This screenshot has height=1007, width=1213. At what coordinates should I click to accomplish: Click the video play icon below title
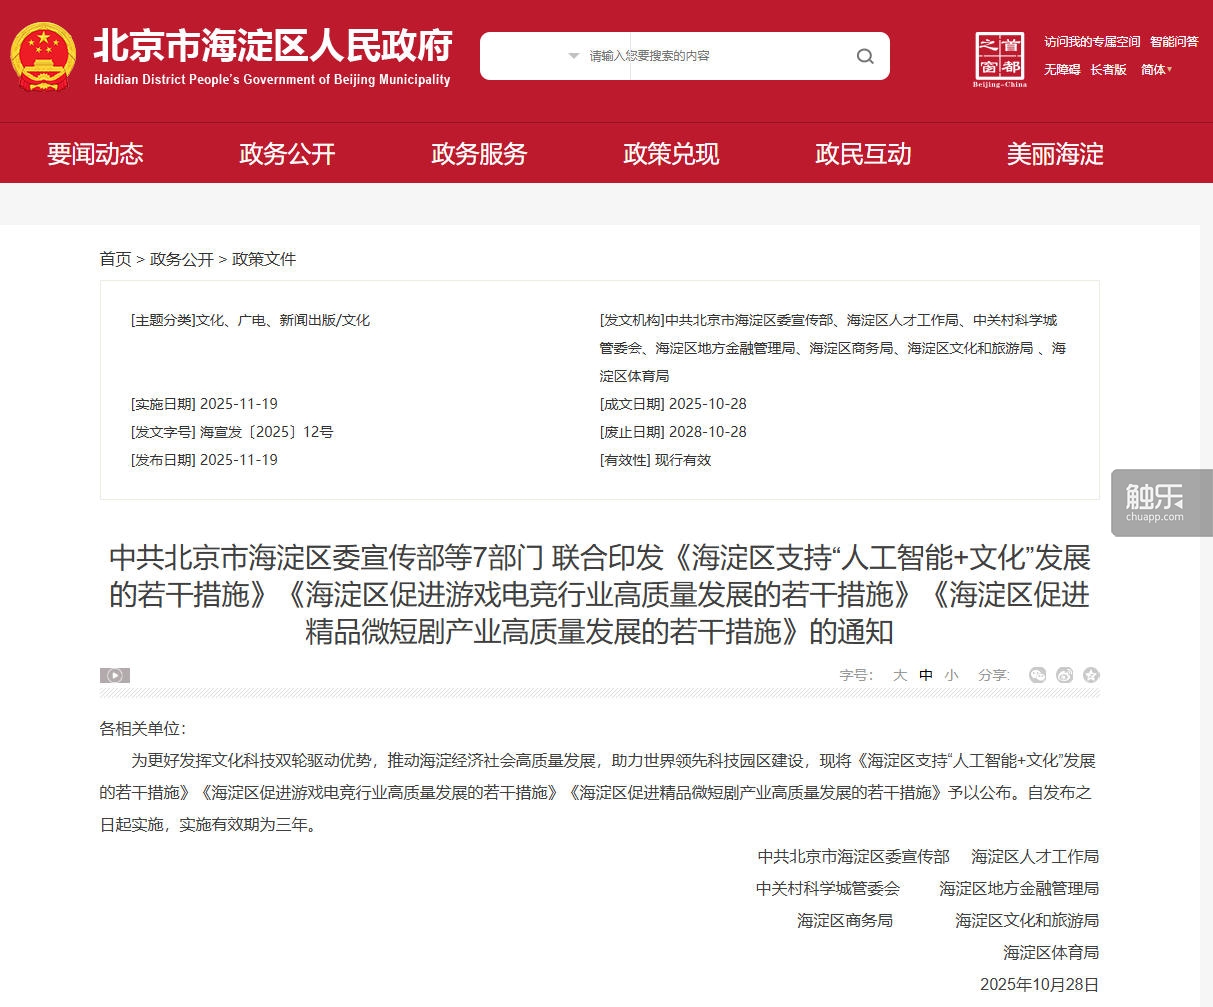click(115, 675)
